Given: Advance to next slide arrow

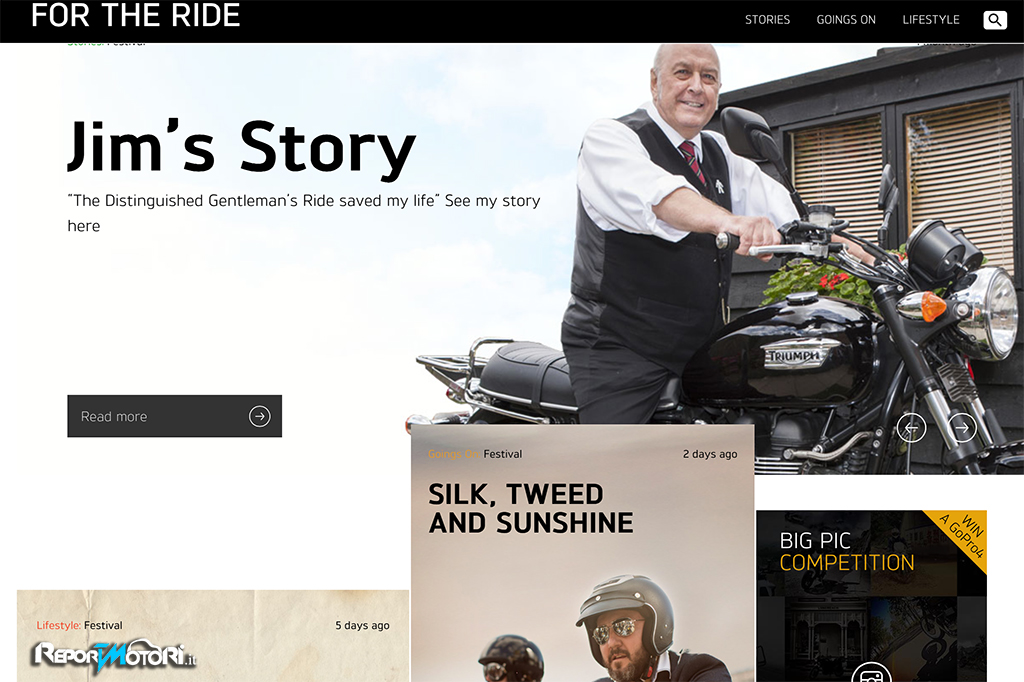Looking at the screenshot, I should pos(962,428).
